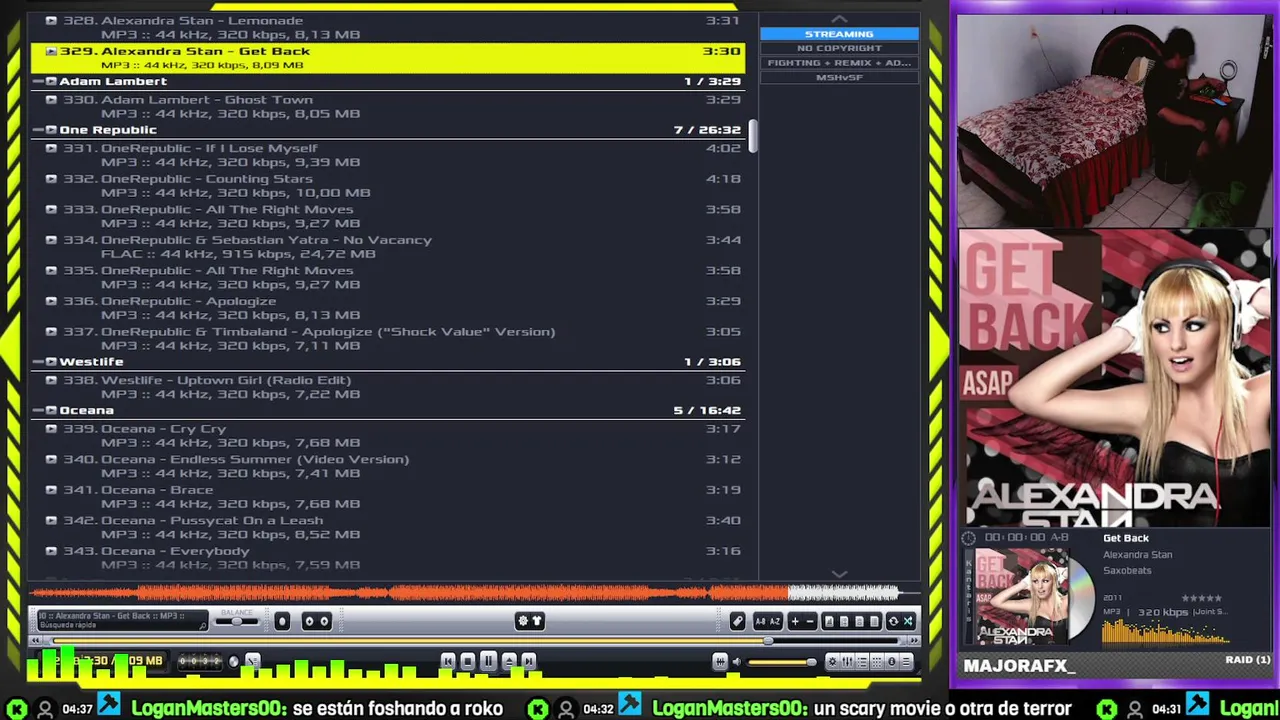Toggle checkbox for Oceana - Brace
1280x720 pixels.
[51, 490]
